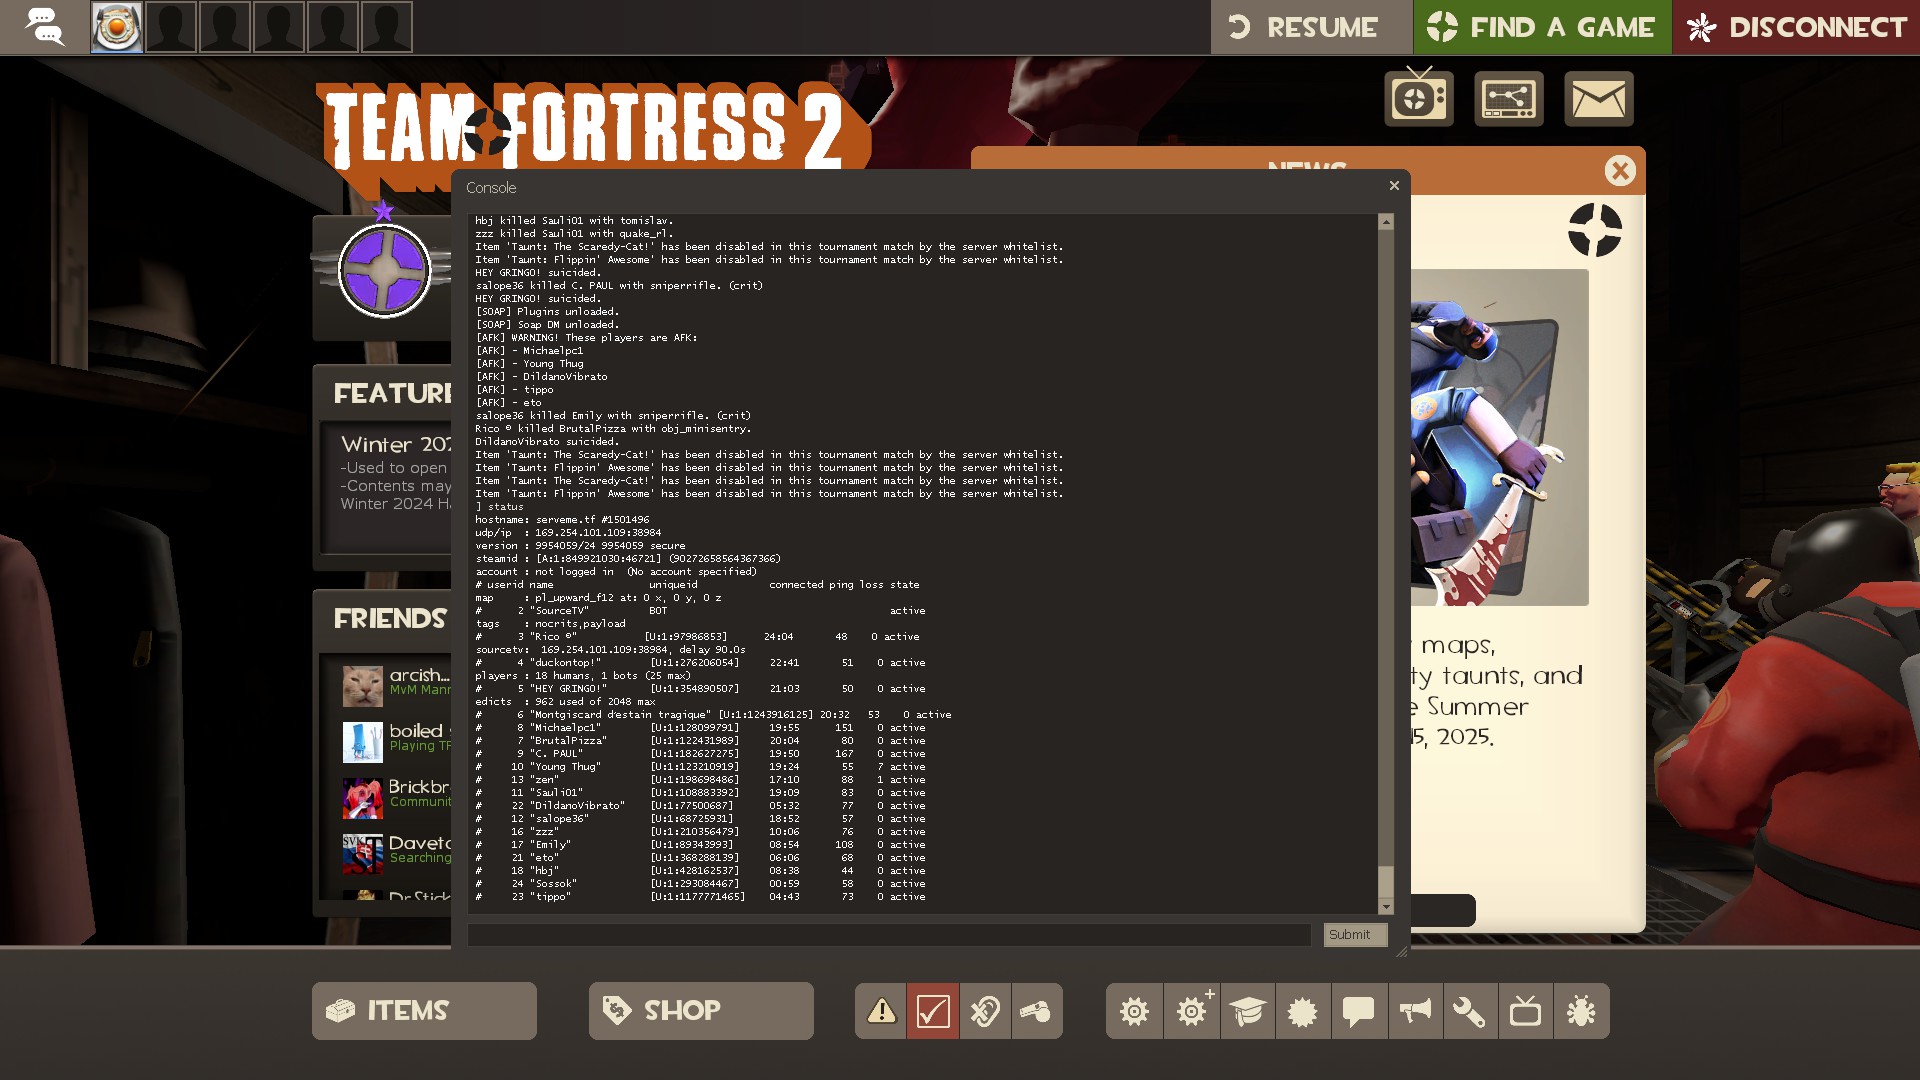Screen dimensions: 1920x1080
Task: Click the bug report icon
Action: click(x=1581, y=1011)
